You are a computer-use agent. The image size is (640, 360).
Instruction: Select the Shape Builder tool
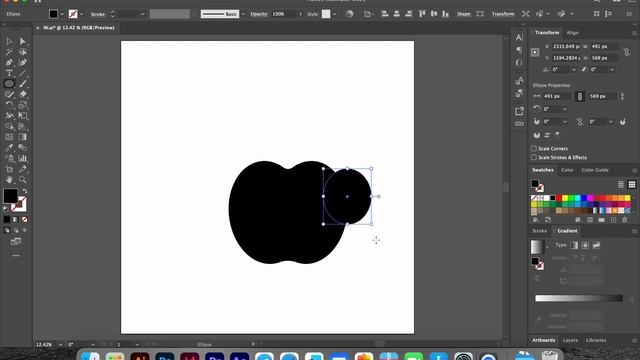tap(9, 126)
